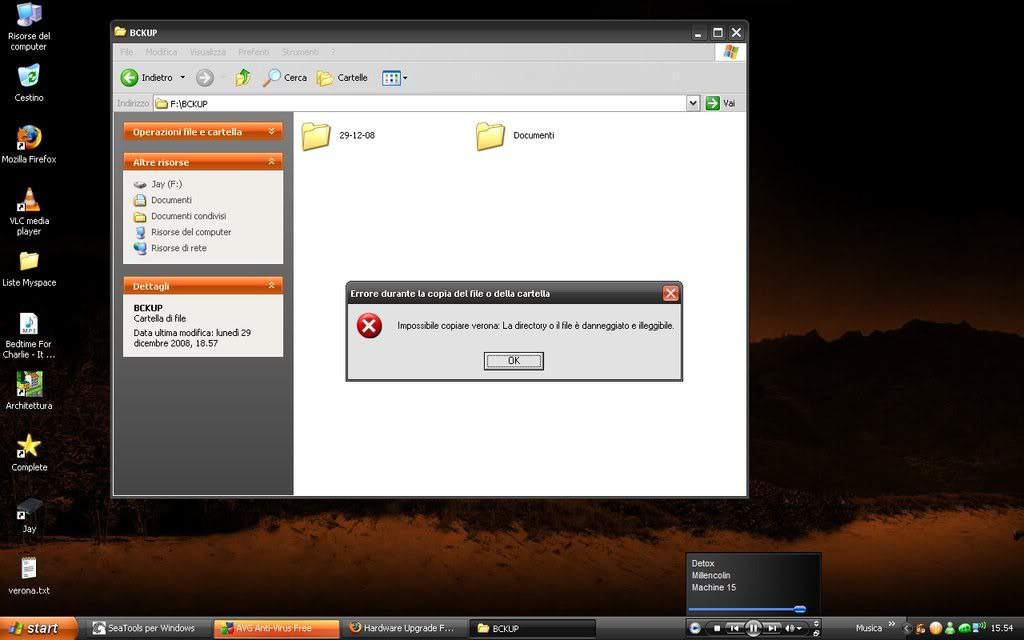Expand the views button dropdown
This screenshot has height=640, width=1024.
405,78
